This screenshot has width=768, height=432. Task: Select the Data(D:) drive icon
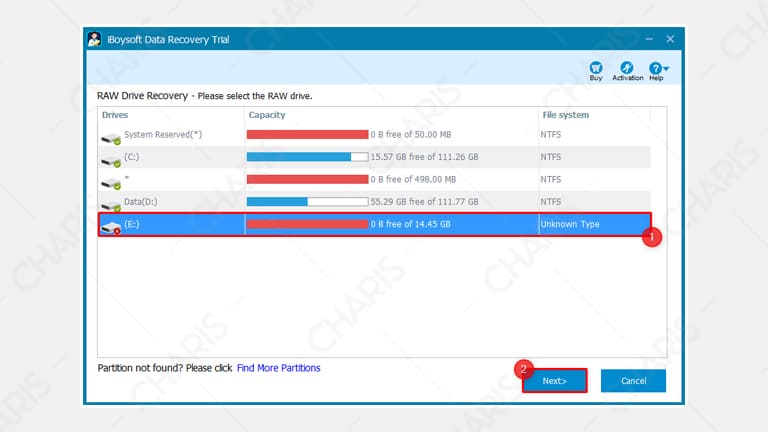tap(111, 206)
